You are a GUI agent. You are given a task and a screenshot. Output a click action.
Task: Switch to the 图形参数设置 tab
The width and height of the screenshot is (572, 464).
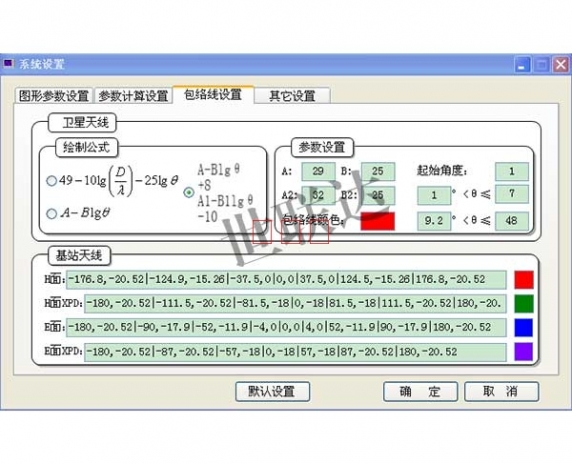coord(54,96)
